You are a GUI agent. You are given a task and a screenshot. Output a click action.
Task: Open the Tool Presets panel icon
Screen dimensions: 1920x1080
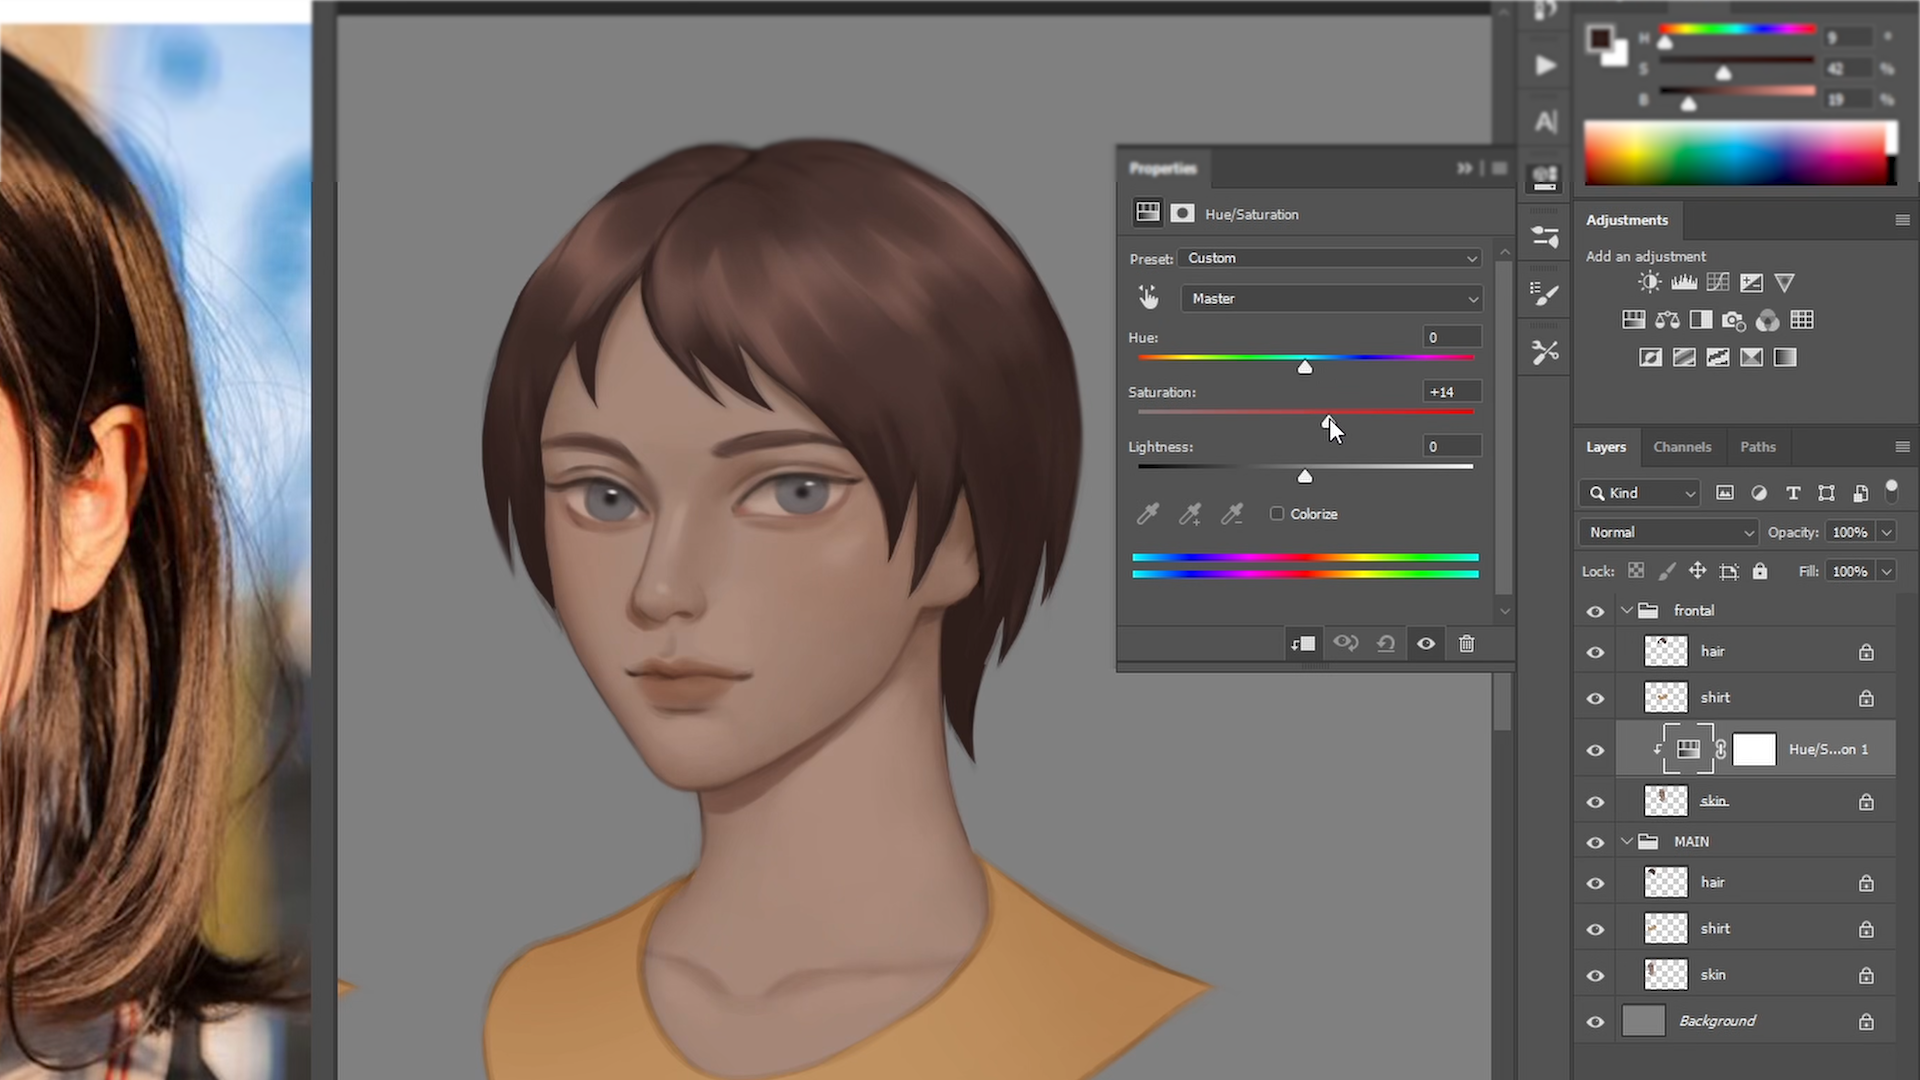(1546, 352)
